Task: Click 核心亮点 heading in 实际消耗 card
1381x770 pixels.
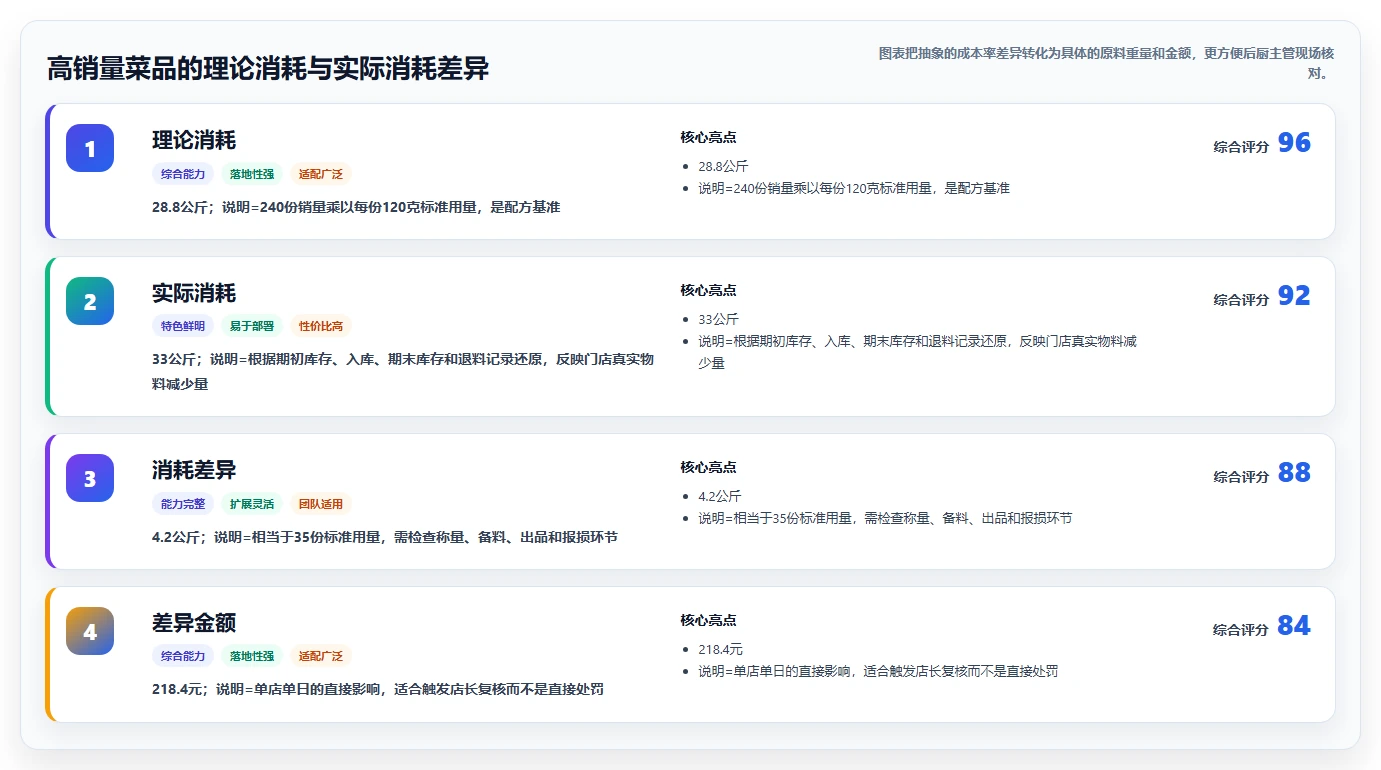Action: tap(708, 291)
